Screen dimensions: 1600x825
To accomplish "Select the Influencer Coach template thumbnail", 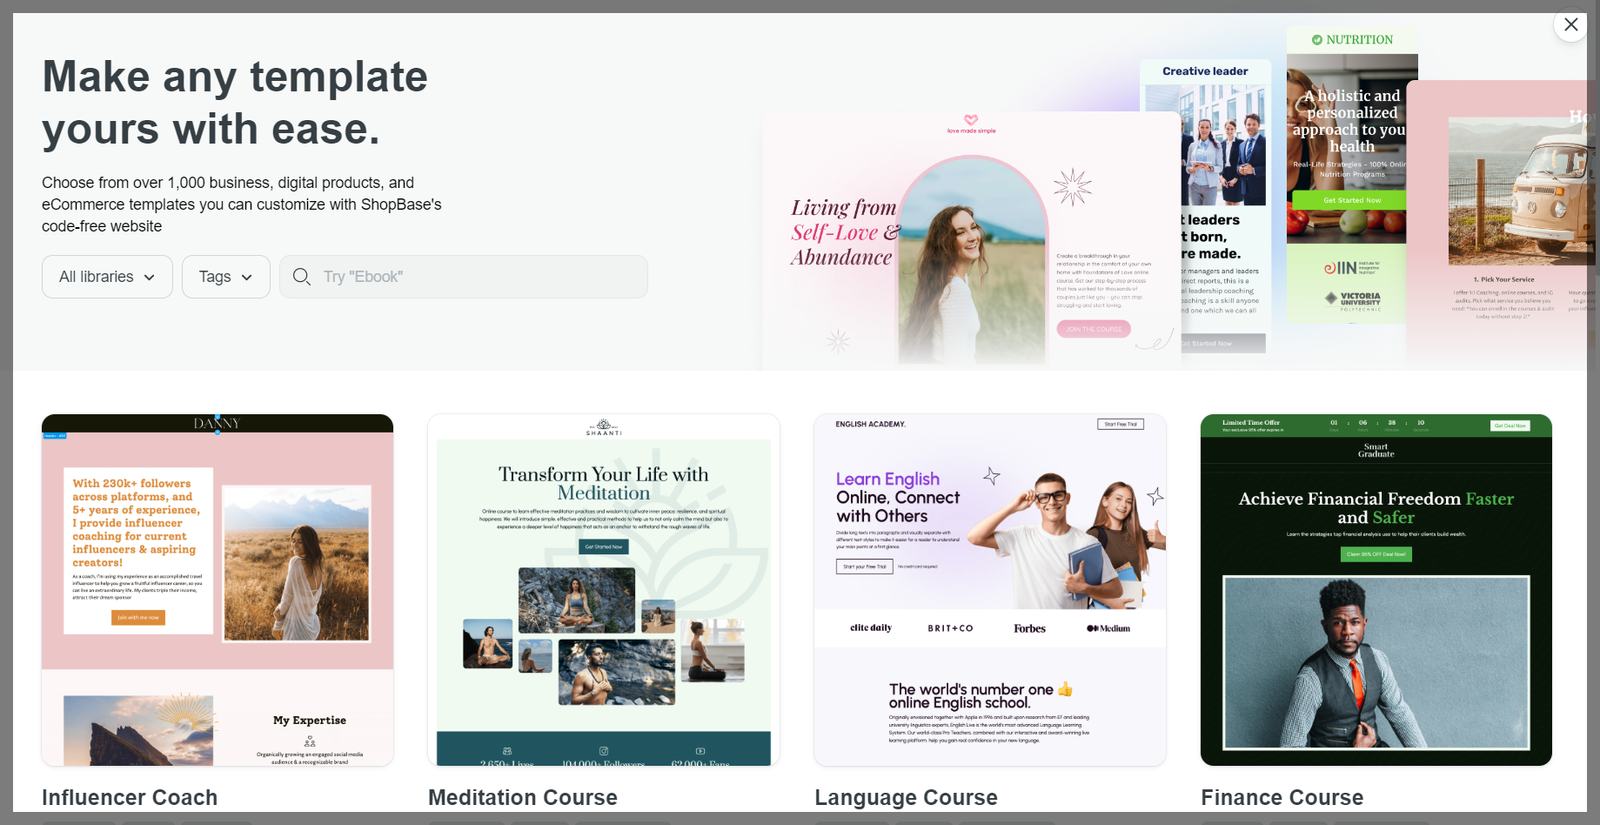I will click(x=217, y=590).
